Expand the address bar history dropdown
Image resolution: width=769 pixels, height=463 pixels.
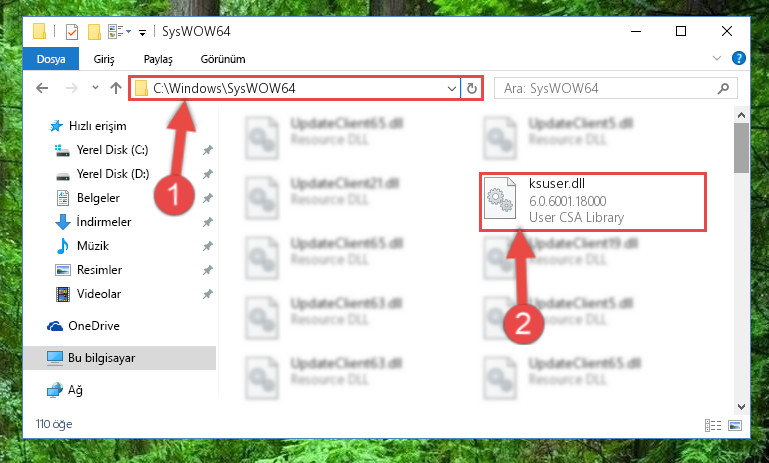tap(451, 89)
